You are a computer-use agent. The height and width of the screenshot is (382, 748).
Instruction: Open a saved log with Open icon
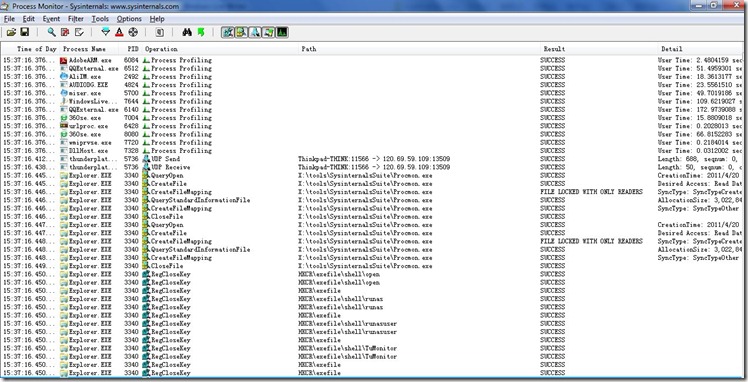tap(11, 32)
